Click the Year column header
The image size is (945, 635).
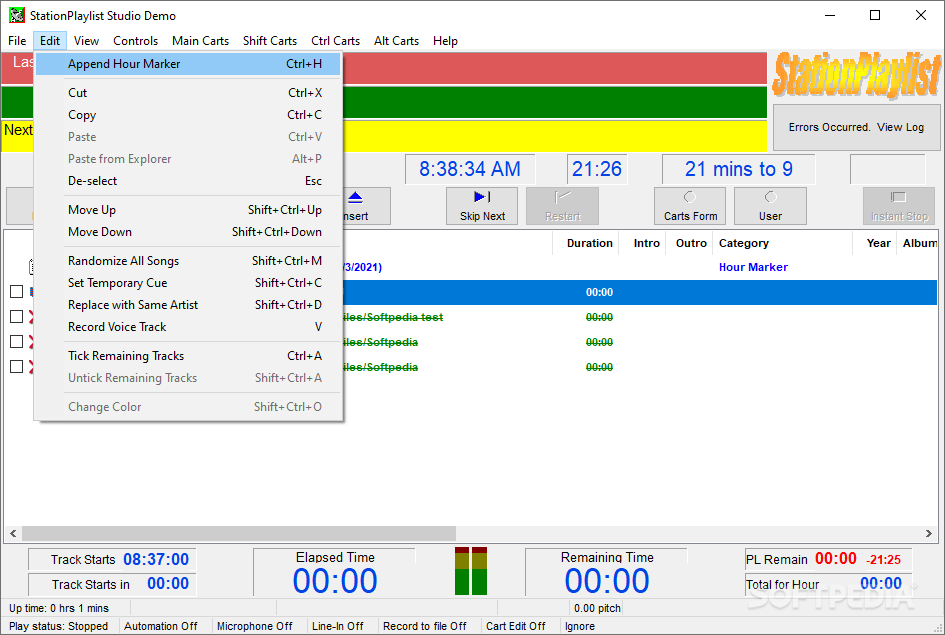[x=875, y=243]
